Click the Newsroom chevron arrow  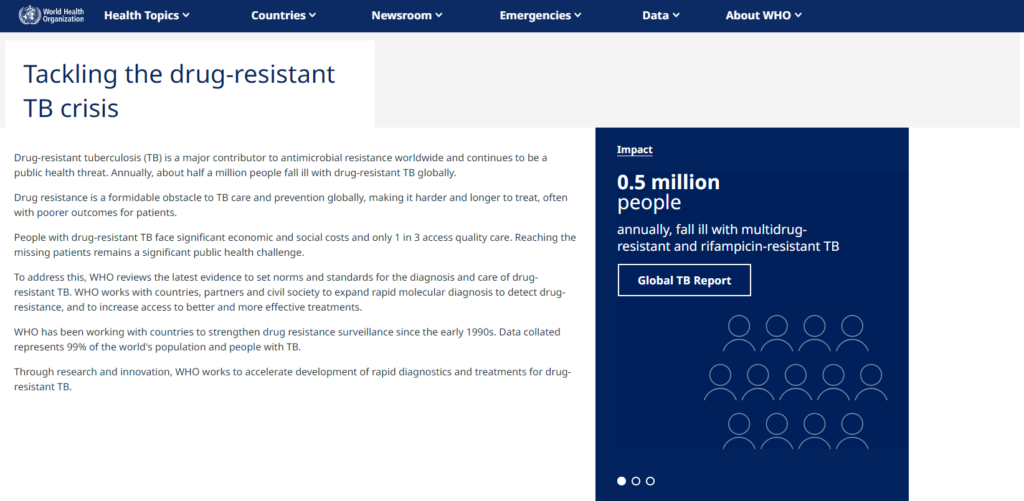(x=438, y=15)
